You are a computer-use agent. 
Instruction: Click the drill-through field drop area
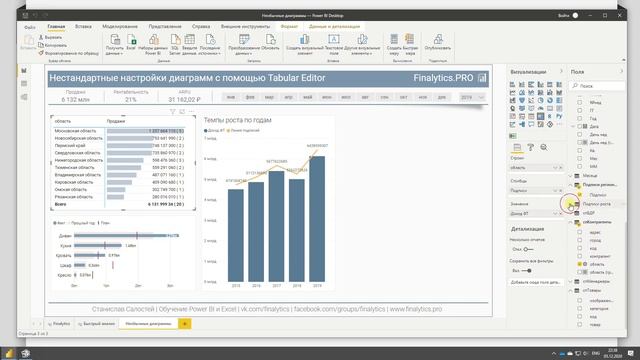point(535,282)
